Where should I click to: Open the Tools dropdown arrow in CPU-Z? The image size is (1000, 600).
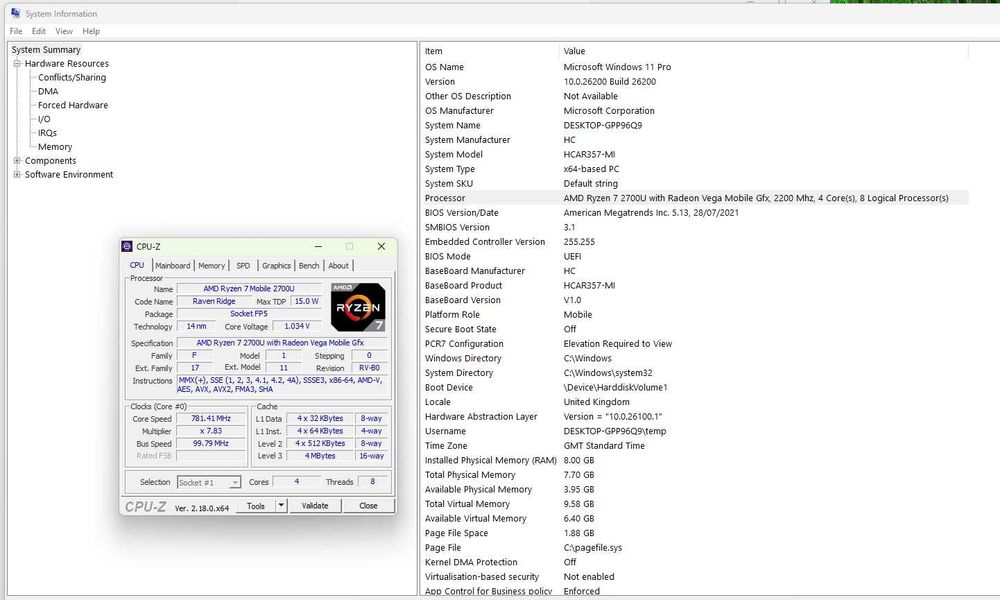pyautogui.click(x=281, y=506)
